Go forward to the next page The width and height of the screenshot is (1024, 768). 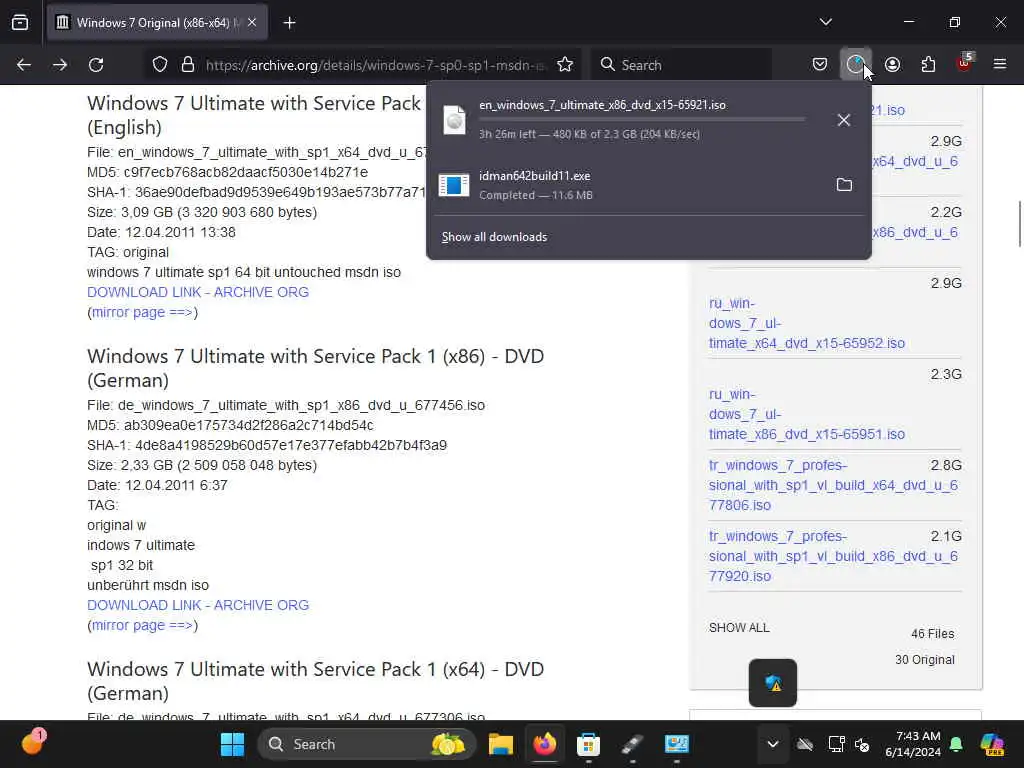tap(59, 65)
